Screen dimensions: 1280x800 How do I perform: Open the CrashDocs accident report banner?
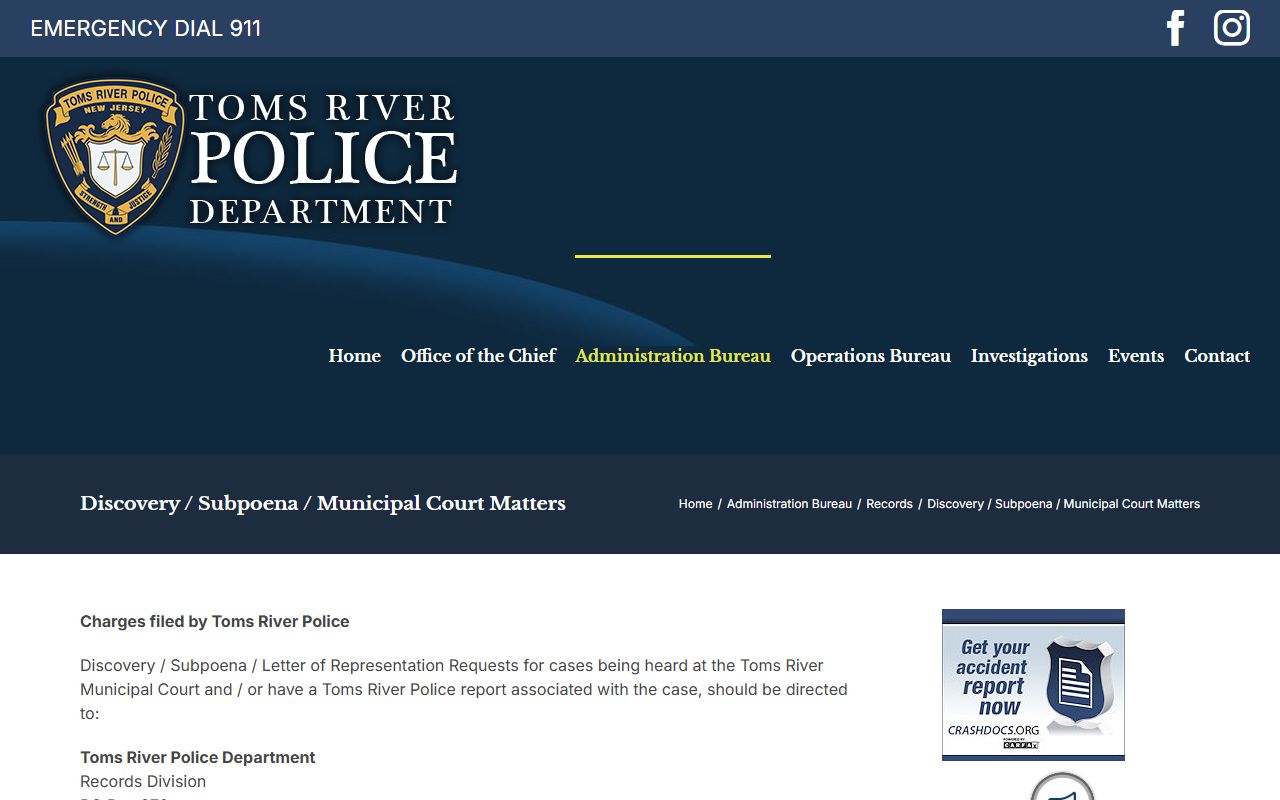[x=1033, y=685]
